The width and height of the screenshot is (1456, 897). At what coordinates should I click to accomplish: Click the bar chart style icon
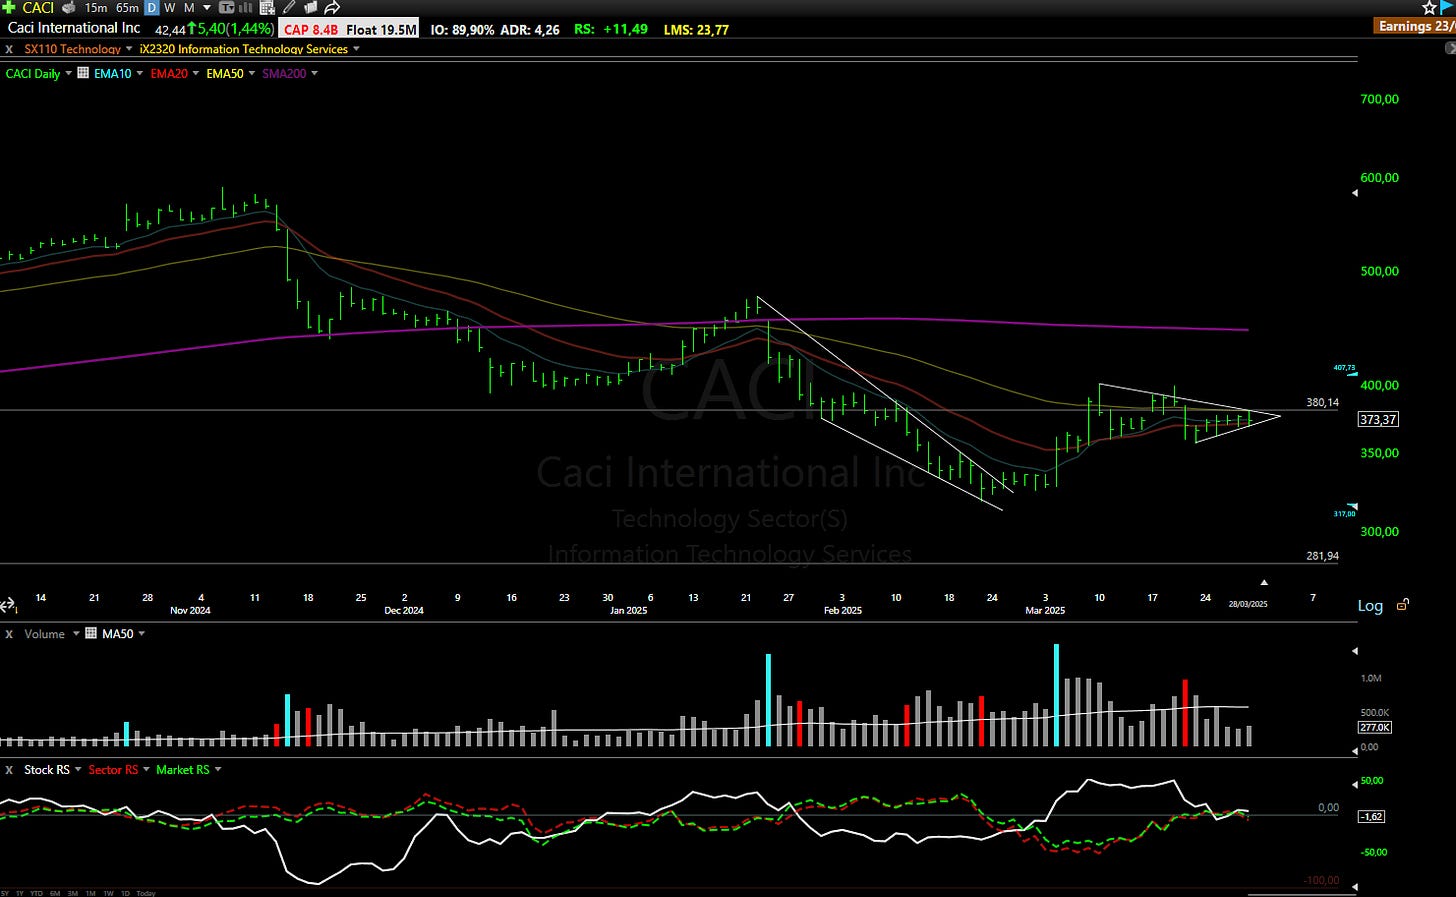pos(245,8)
